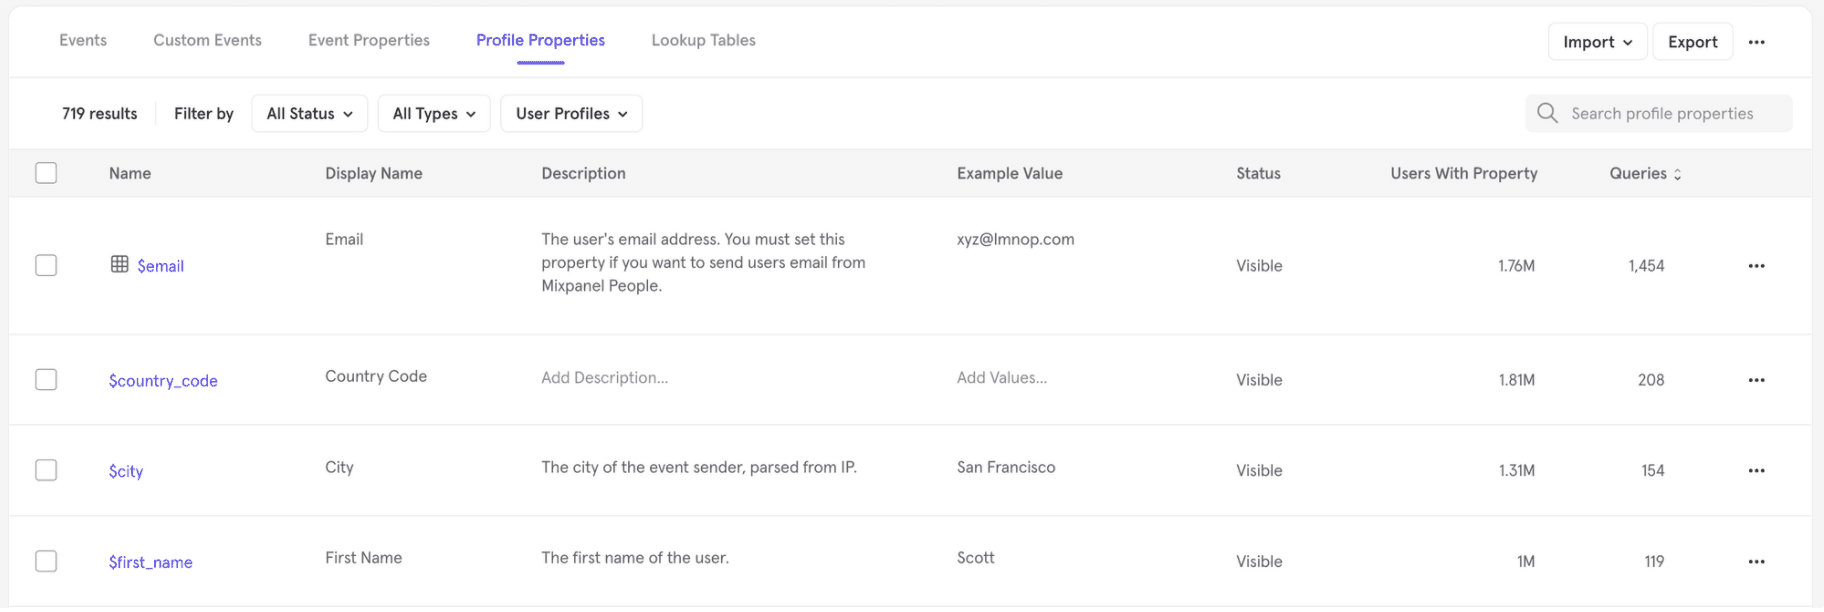Click the Visible status in $email row
This screenshot has height=612, width=1824.
tap(1259, 266)
